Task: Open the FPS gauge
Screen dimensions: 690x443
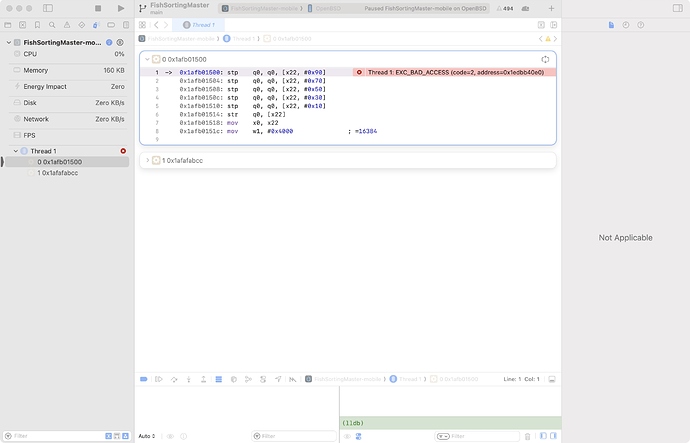Action: [x=68, y=135]
